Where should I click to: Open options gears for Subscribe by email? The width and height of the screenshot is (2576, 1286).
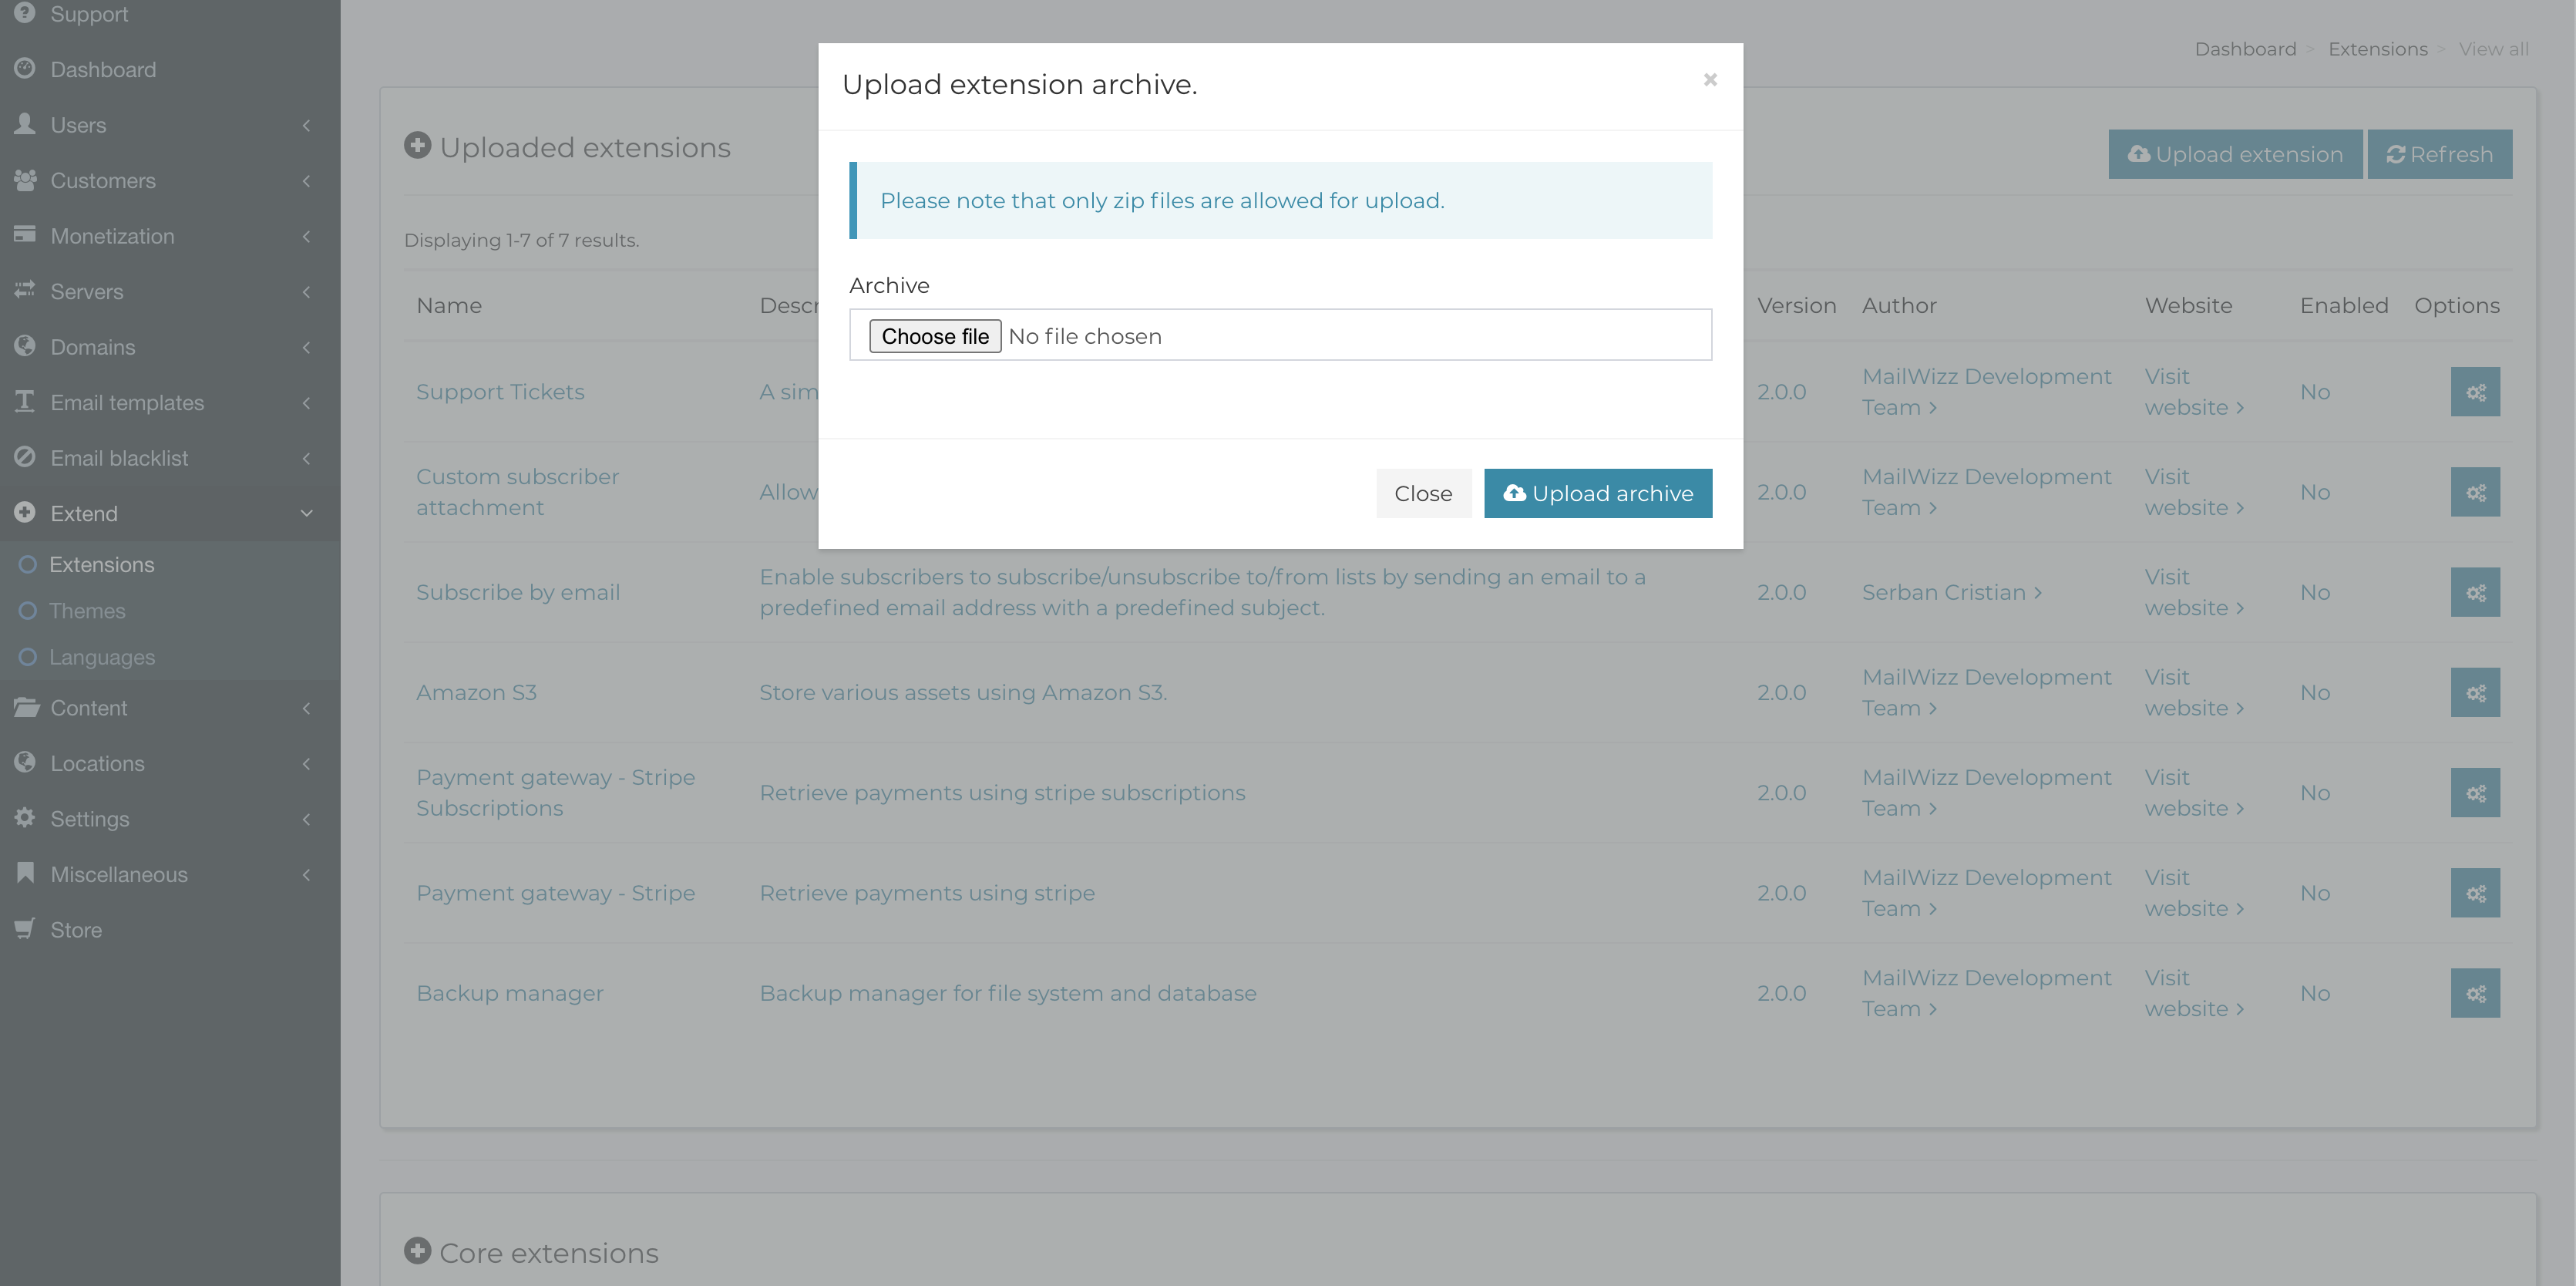tap(2475, 592)
